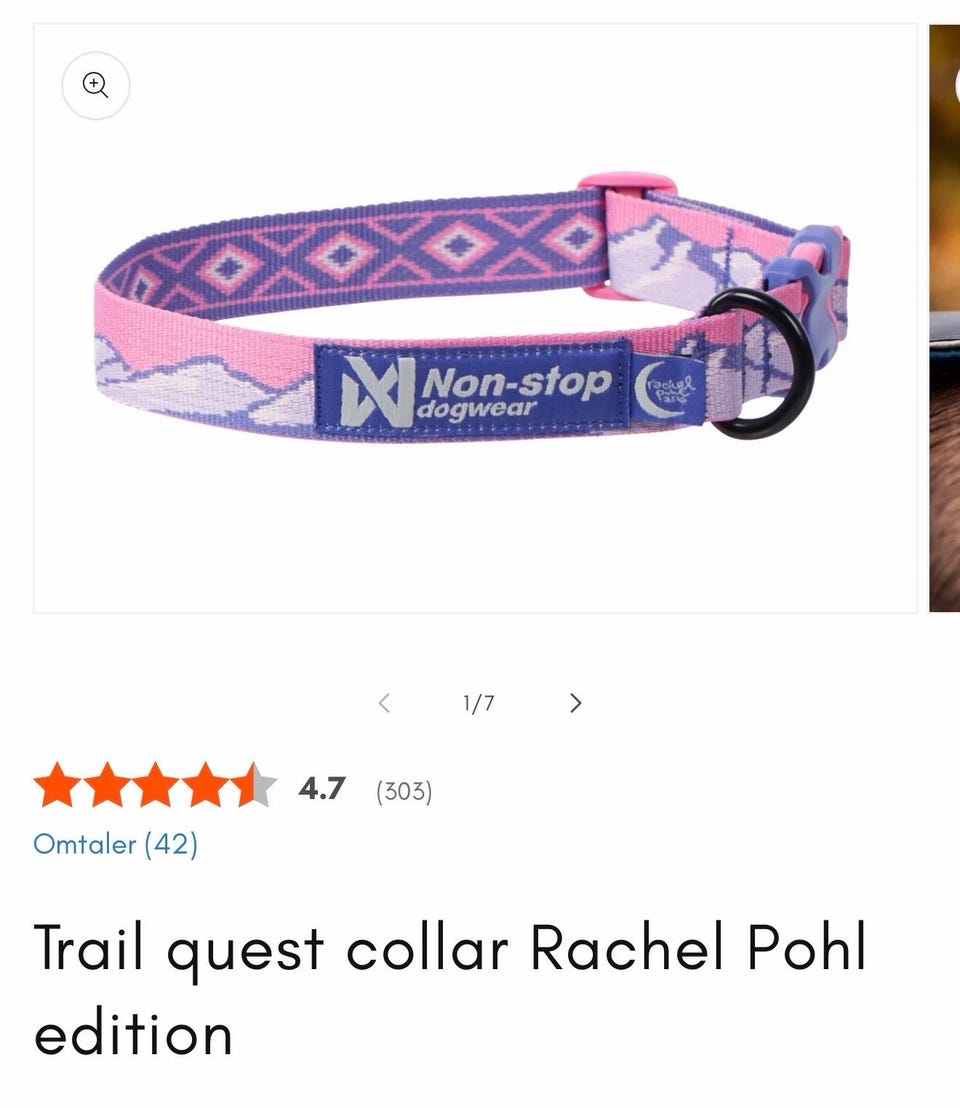Viewport: 960px width, 1108px height.
Task: Click the (303) ratings count
Action: 404,791
